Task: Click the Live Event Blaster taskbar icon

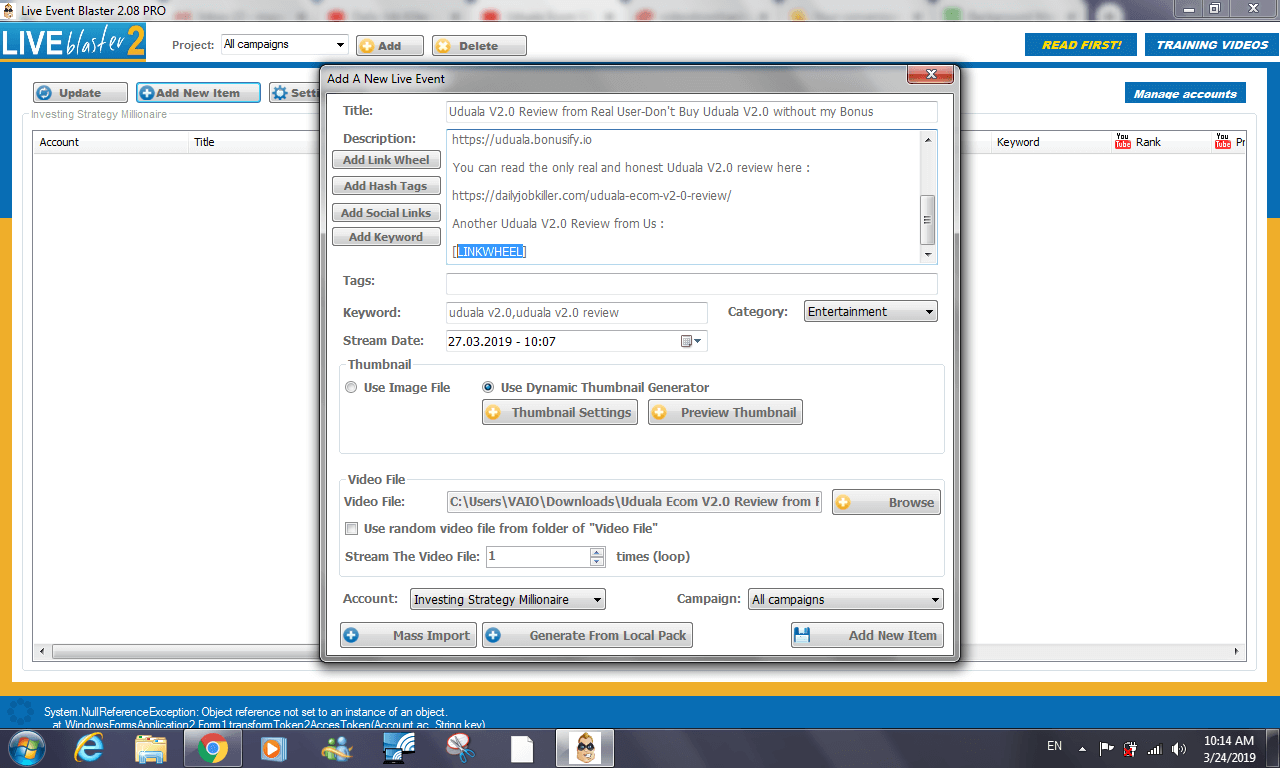Action: tap(585, 748)
